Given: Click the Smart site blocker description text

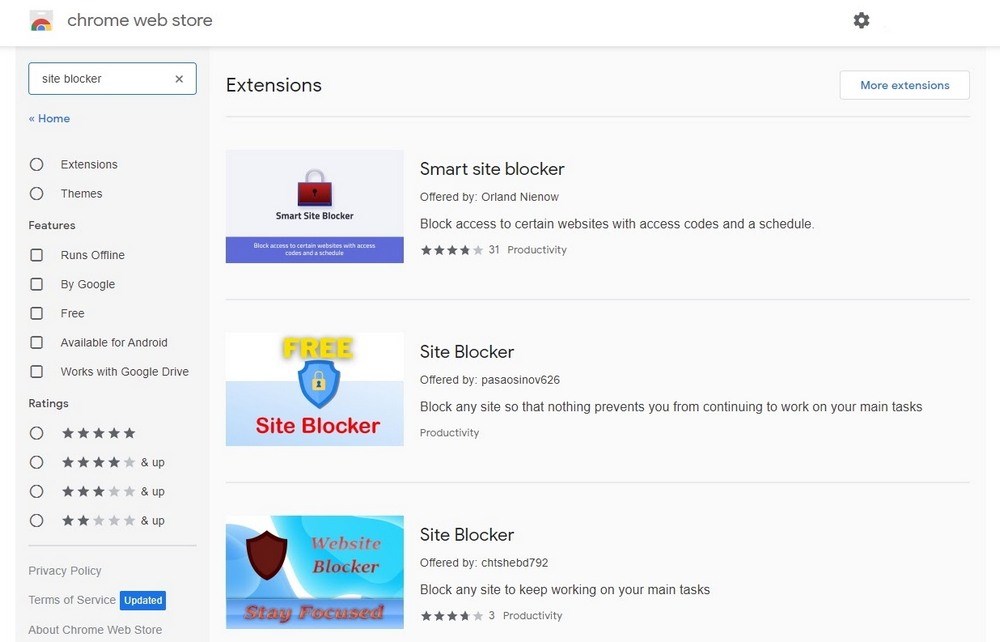Looking at the screenshot, I should click(x=617, y=224).
